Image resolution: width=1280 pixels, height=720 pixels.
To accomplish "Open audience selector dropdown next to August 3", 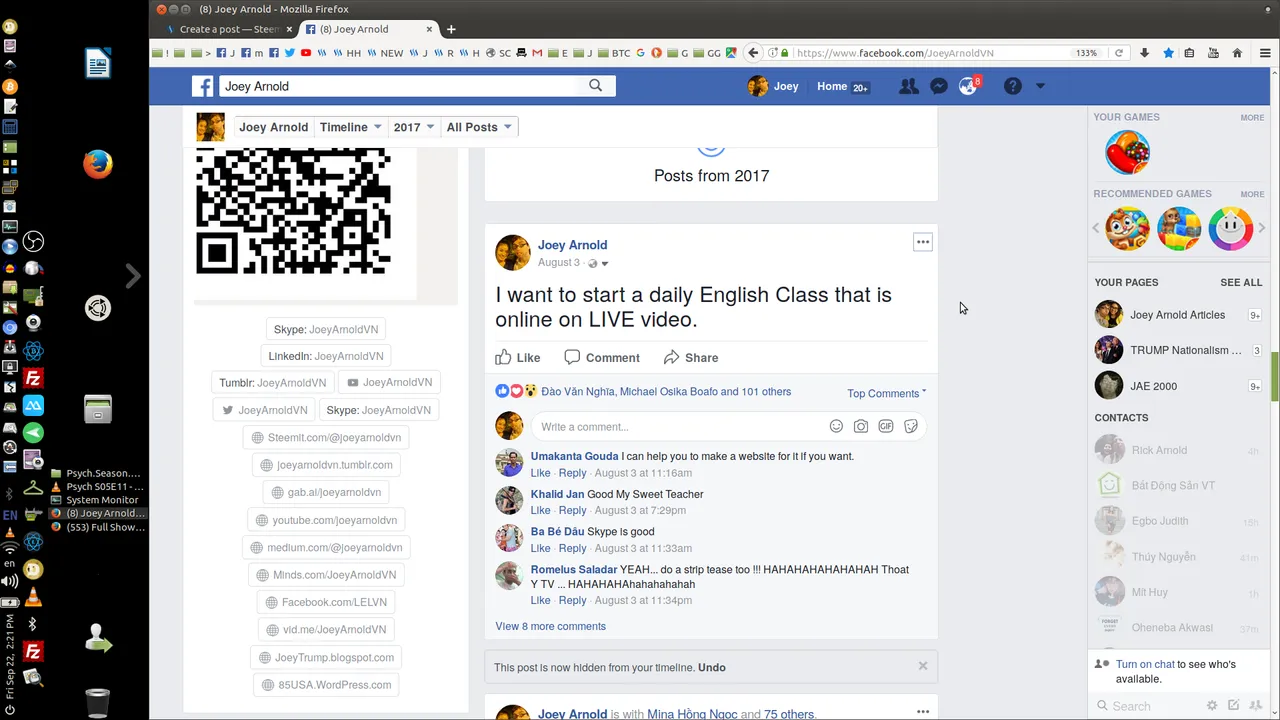I will click(598, 263).
